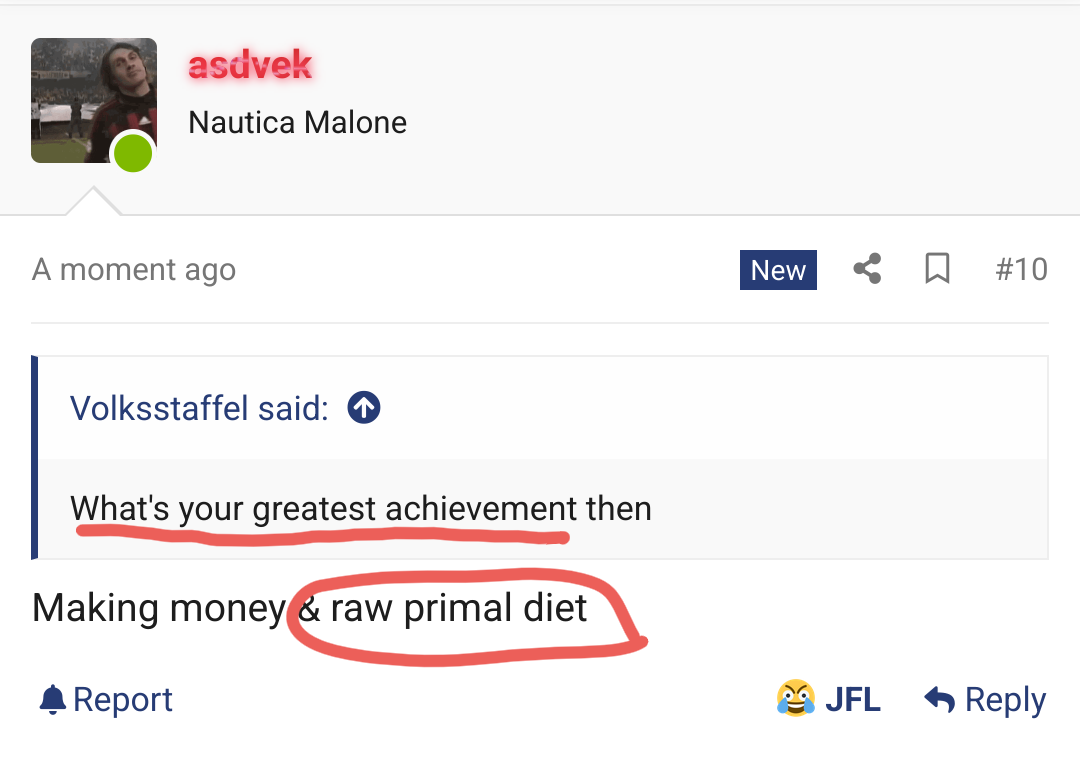Click the "Making money" text in the reply
1080x761 pixels.
click(x=157, y=608)
